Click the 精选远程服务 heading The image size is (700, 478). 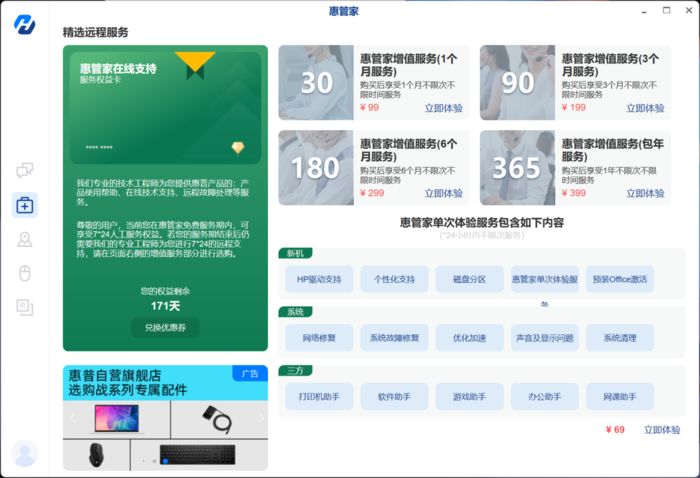tap(96, 32)
